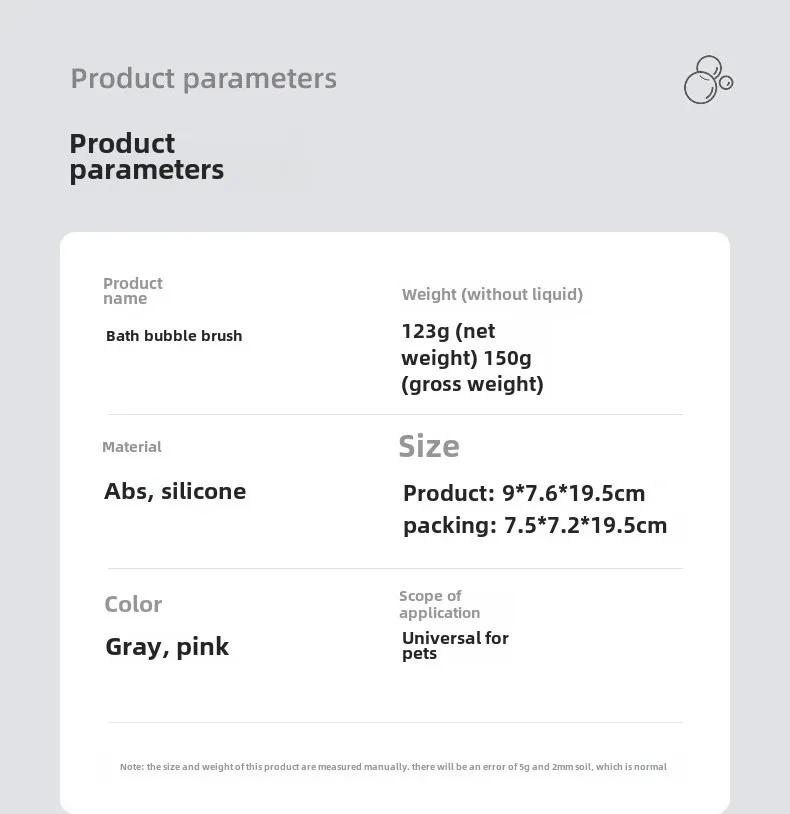
Task: Click the gray 'Product parameters' heading
Action: click(x=203, y=79)
